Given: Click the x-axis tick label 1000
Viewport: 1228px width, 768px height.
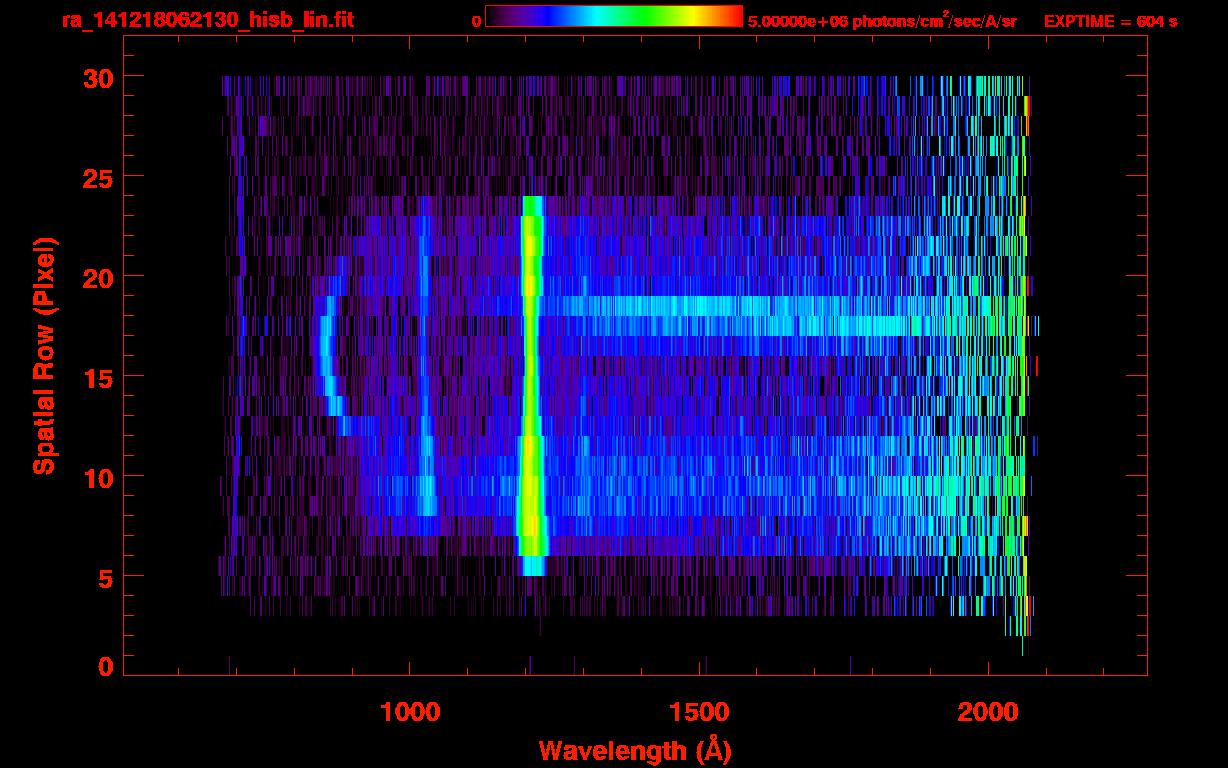Looking at the screenshot, I should tap(410, 712).
